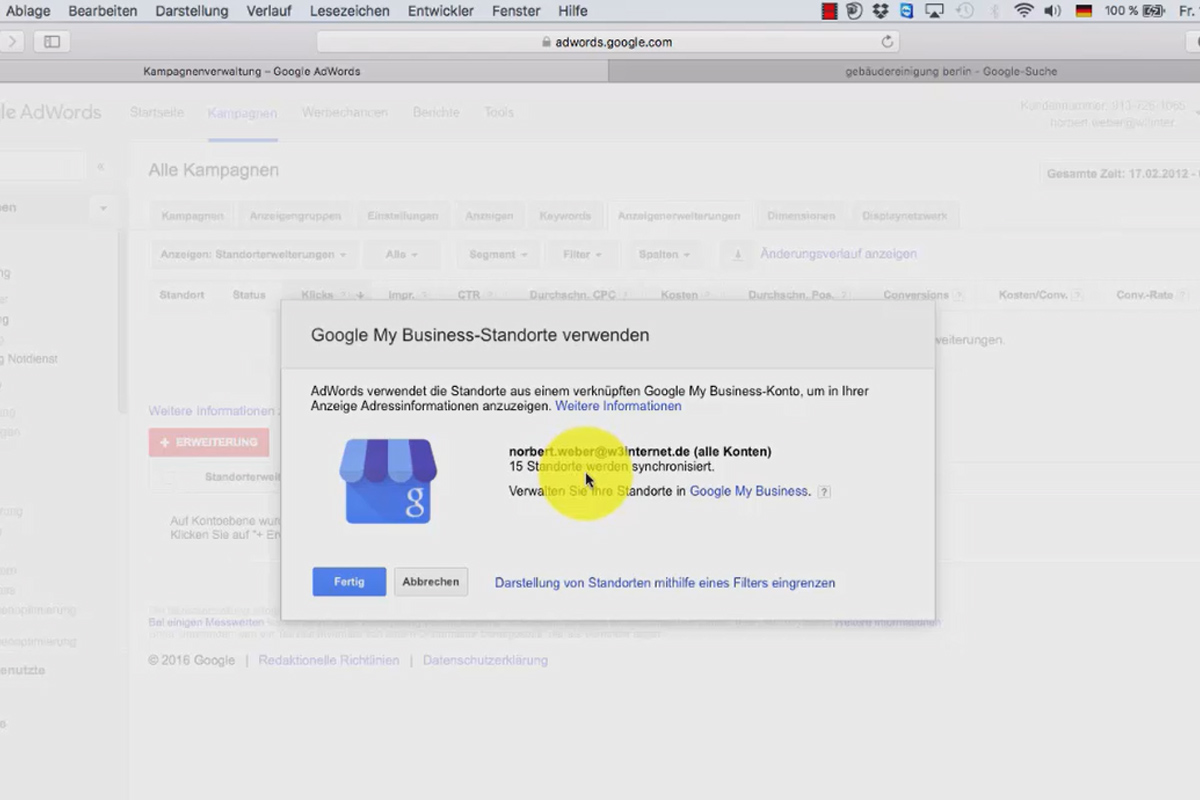Open Tools in AdWords navigation
The height and width of the screenshot is (800, 1200).
tap(499, 112)
